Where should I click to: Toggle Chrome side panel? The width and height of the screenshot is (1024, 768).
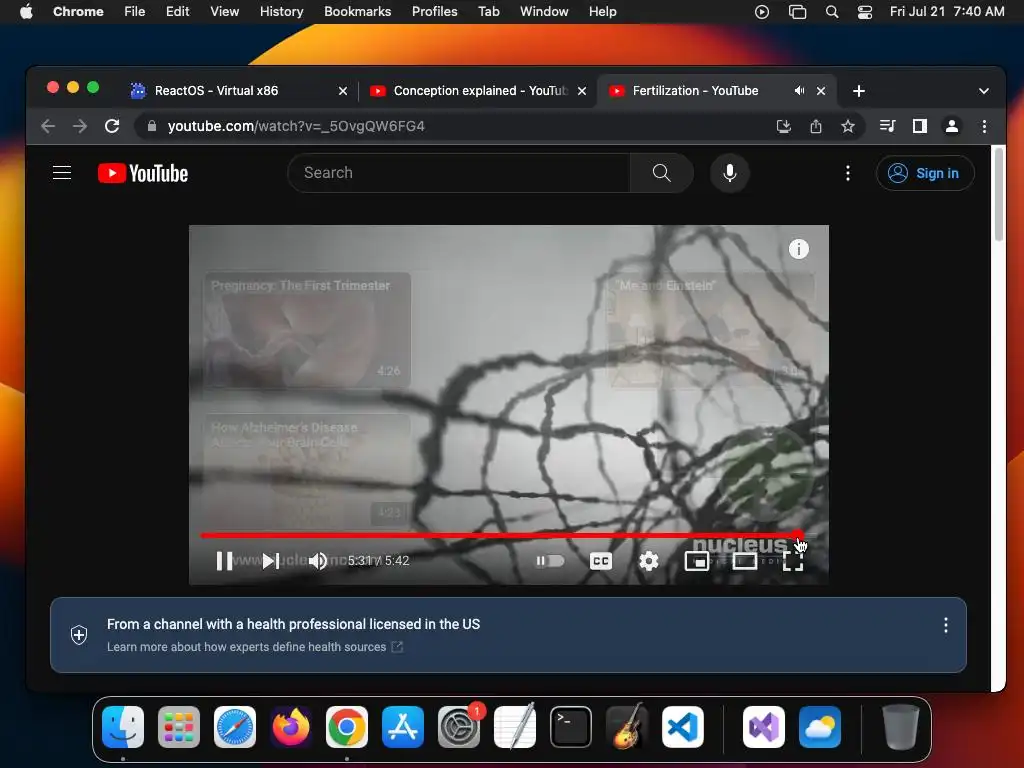click(x=920, y=126)
